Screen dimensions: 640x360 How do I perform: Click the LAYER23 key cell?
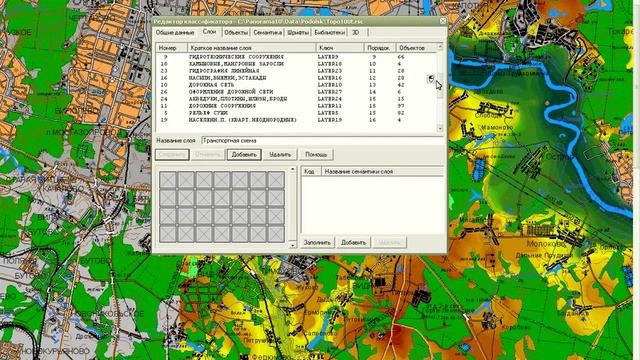[329, 71]
